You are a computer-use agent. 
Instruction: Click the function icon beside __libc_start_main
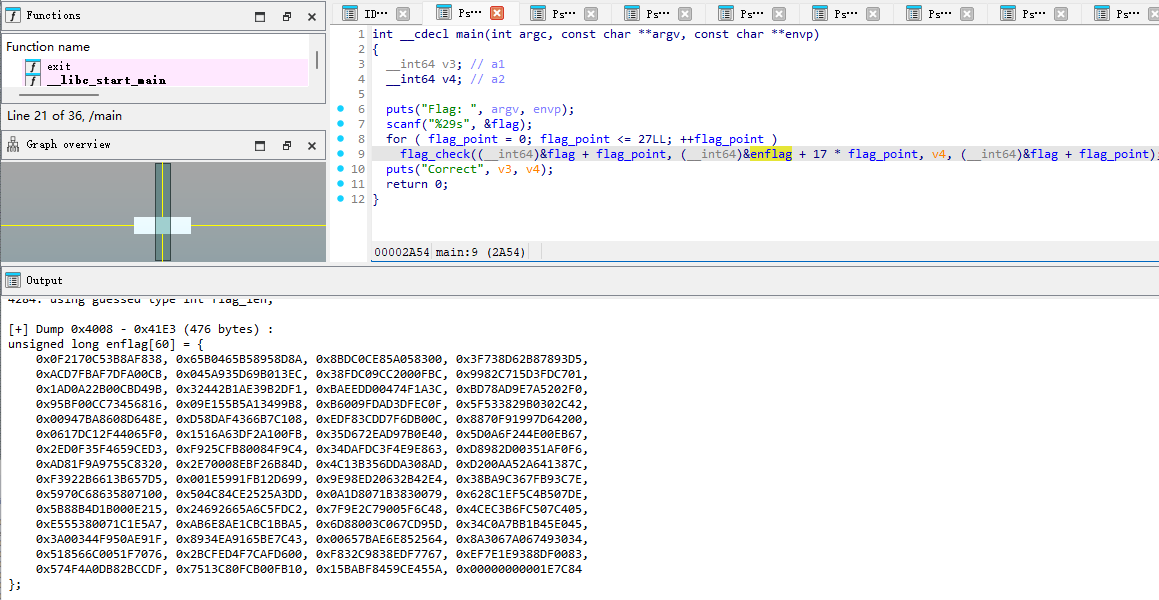(x=33, y=80)
